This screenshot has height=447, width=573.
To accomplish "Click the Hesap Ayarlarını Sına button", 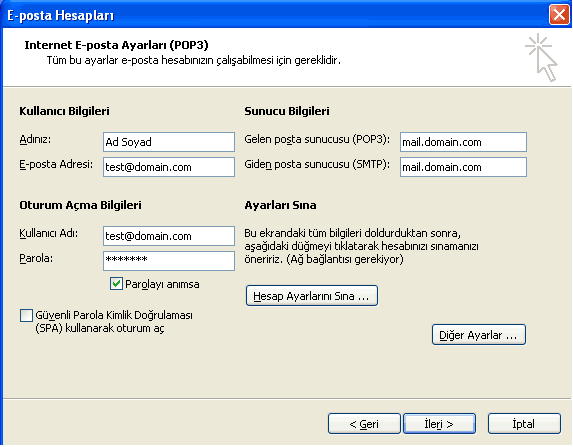I will (312, 296).
